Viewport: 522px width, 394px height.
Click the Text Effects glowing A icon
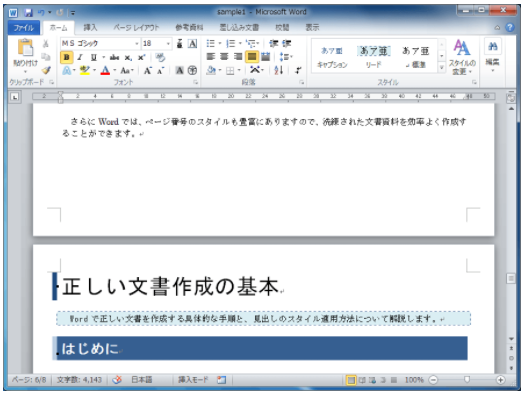click(67, 70)
